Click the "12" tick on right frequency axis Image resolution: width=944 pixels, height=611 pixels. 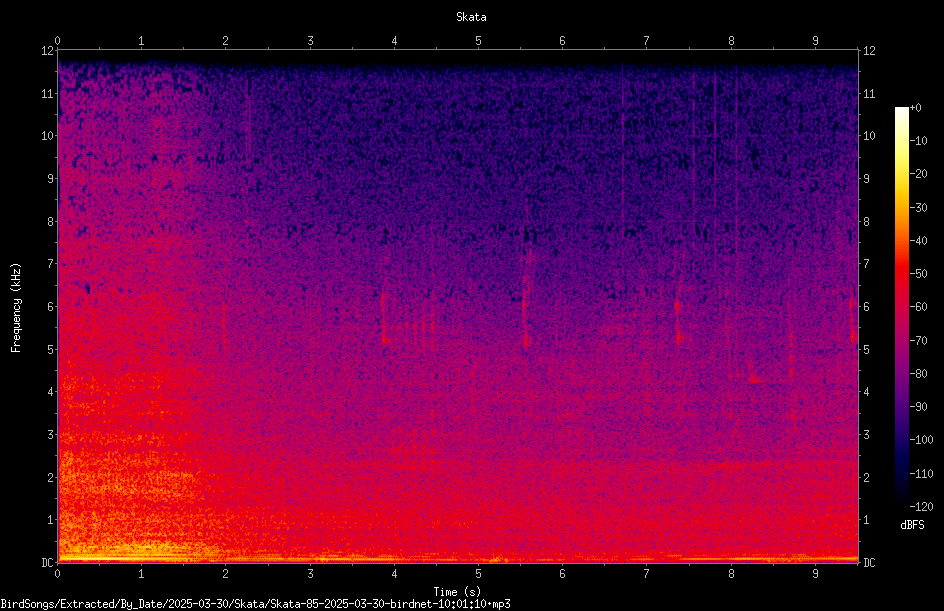pyautogui.click(x=869, y=51)
